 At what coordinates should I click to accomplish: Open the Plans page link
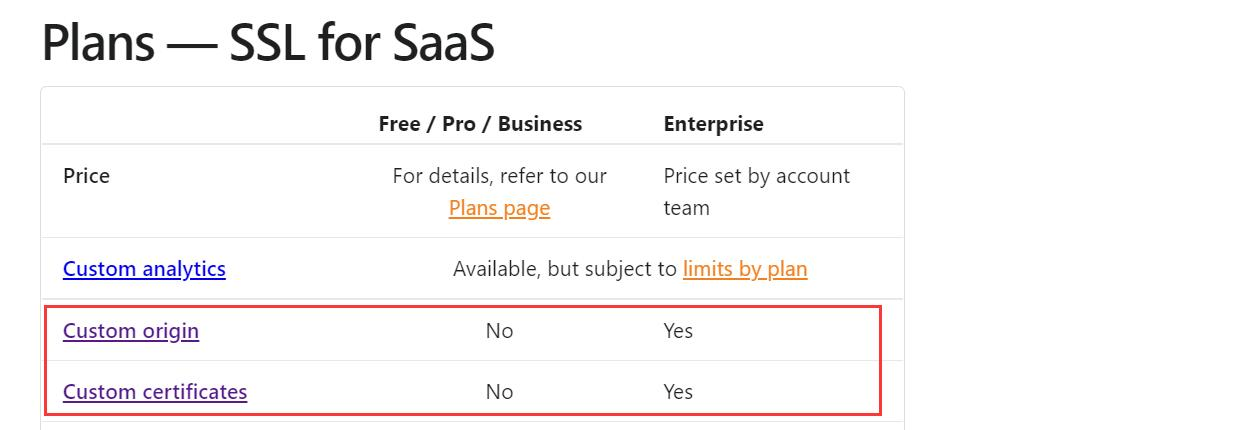click(x=499, y=208)
